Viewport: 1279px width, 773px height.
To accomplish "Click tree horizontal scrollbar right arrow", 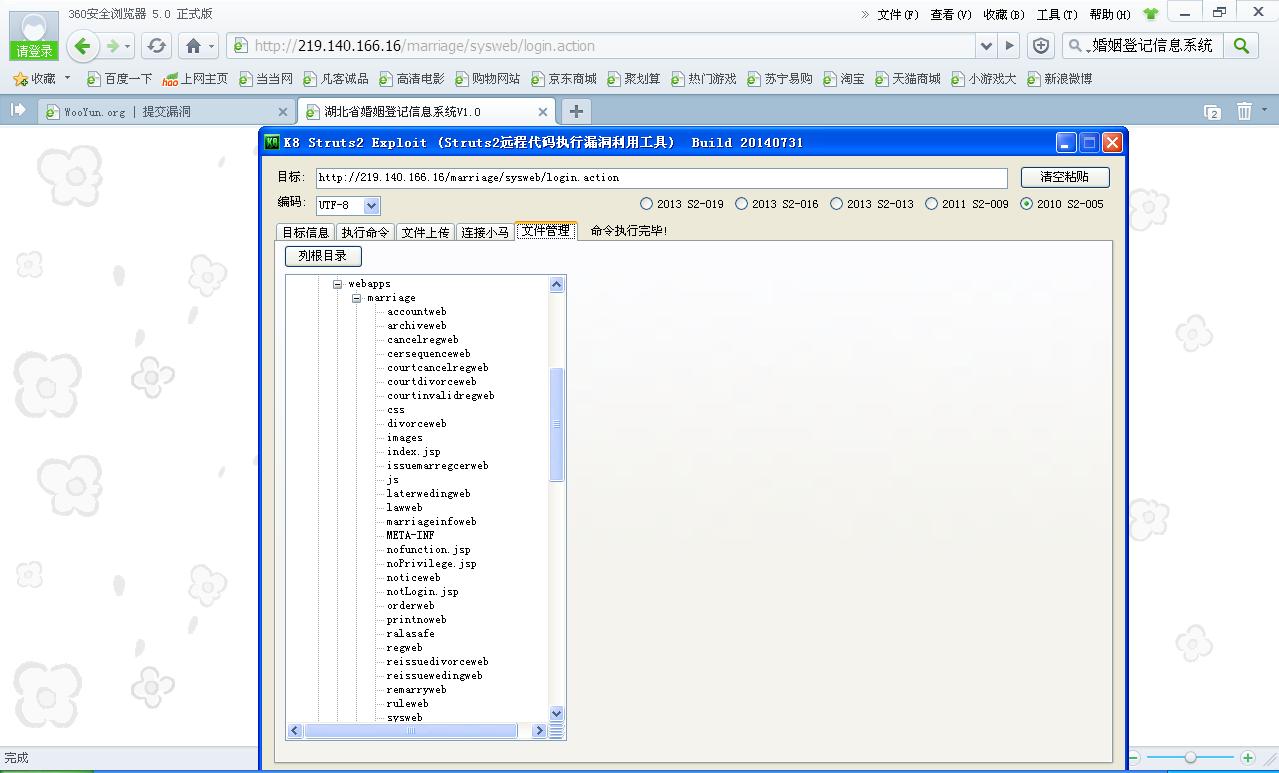I will tap(539, 731).
